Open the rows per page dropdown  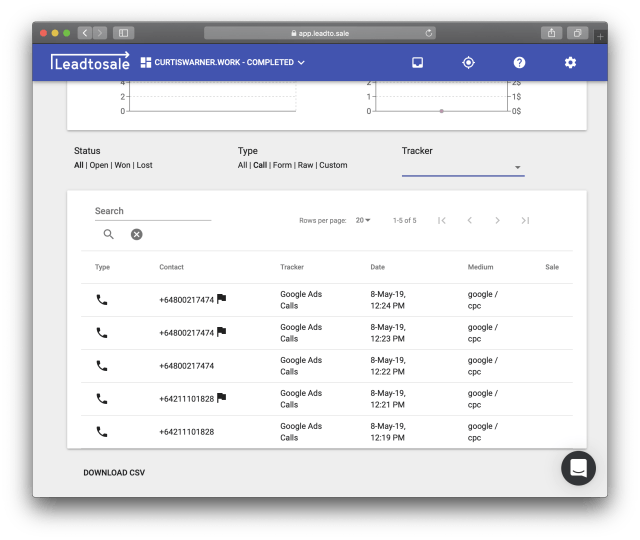[362, 220]
